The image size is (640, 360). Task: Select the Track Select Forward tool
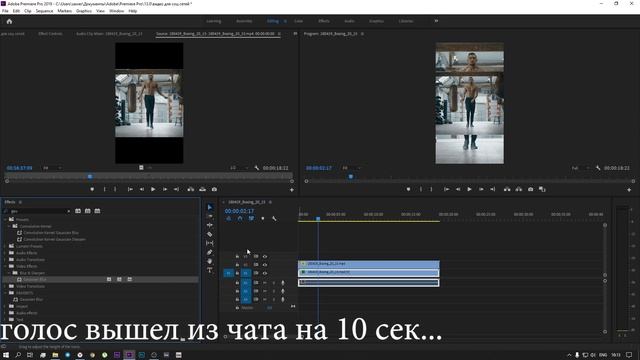210,216
